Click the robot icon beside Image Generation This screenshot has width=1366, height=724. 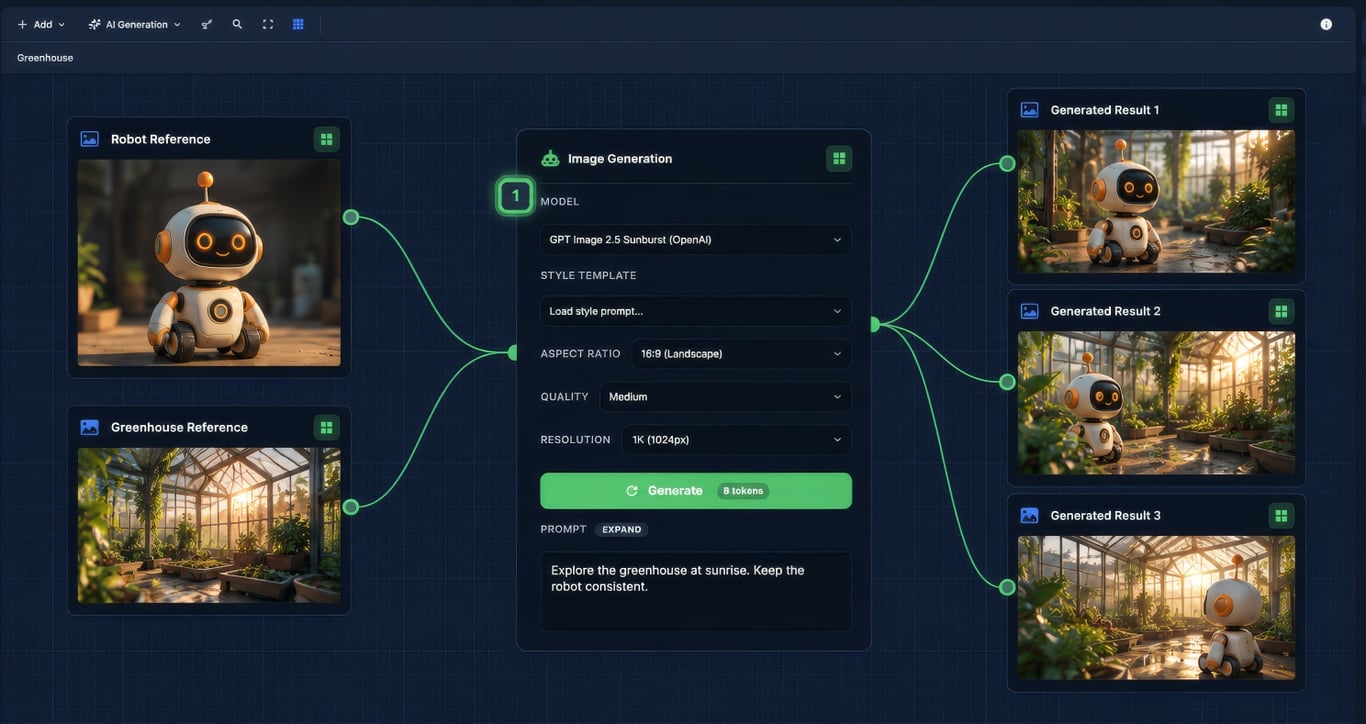click(550, 158)
